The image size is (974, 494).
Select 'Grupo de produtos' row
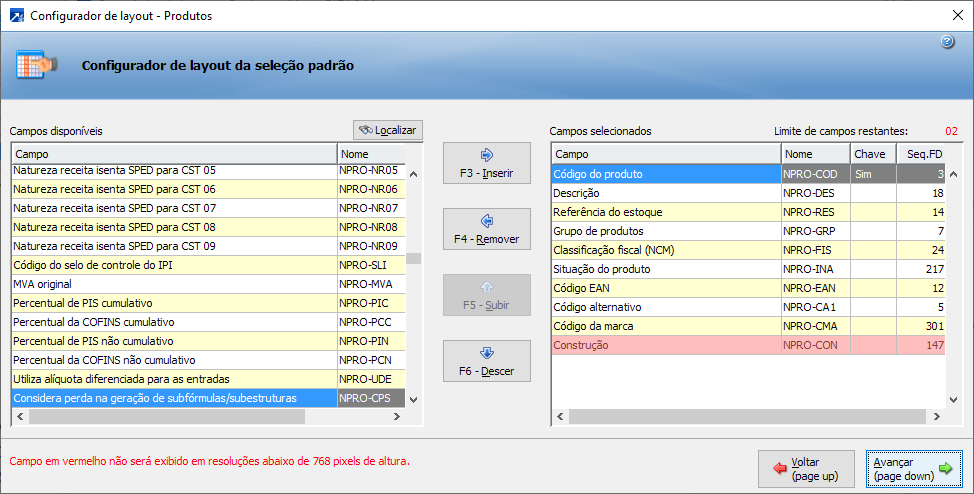pos(749,231)
